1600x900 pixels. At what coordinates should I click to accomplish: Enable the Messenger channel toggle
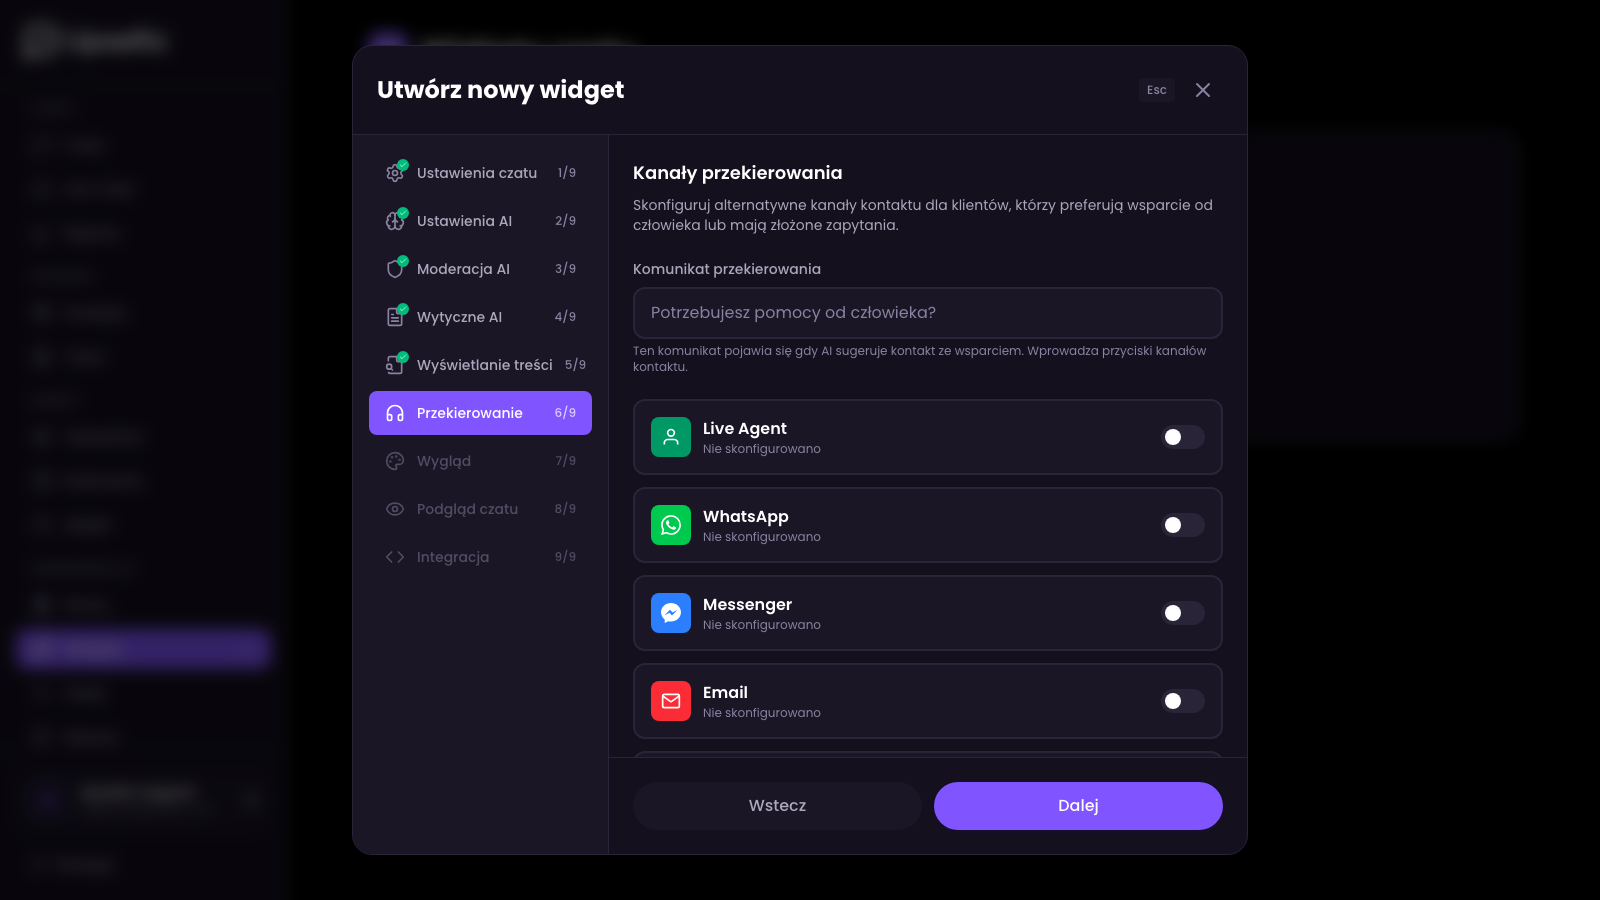(x=1182, y=613)
